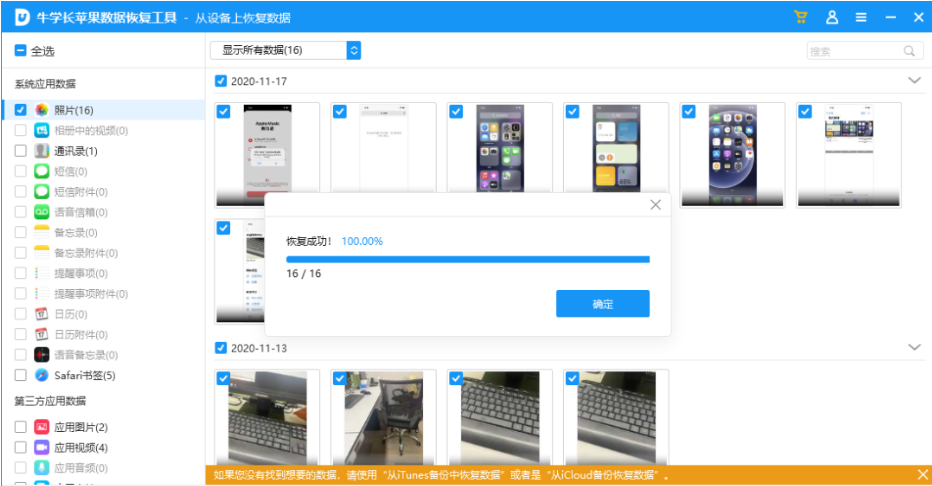
Task: Uncheck the Photos 照片(16) checkbox
Action: (x=20, y=110)
